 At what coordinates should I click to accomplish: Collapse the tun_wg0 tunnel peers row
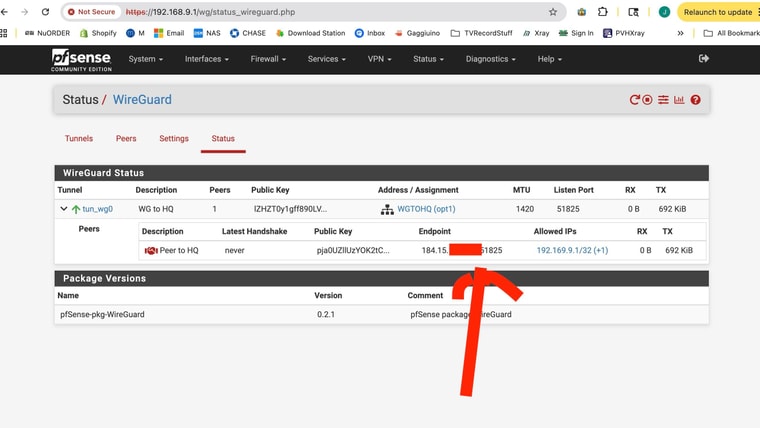point(64,209)
